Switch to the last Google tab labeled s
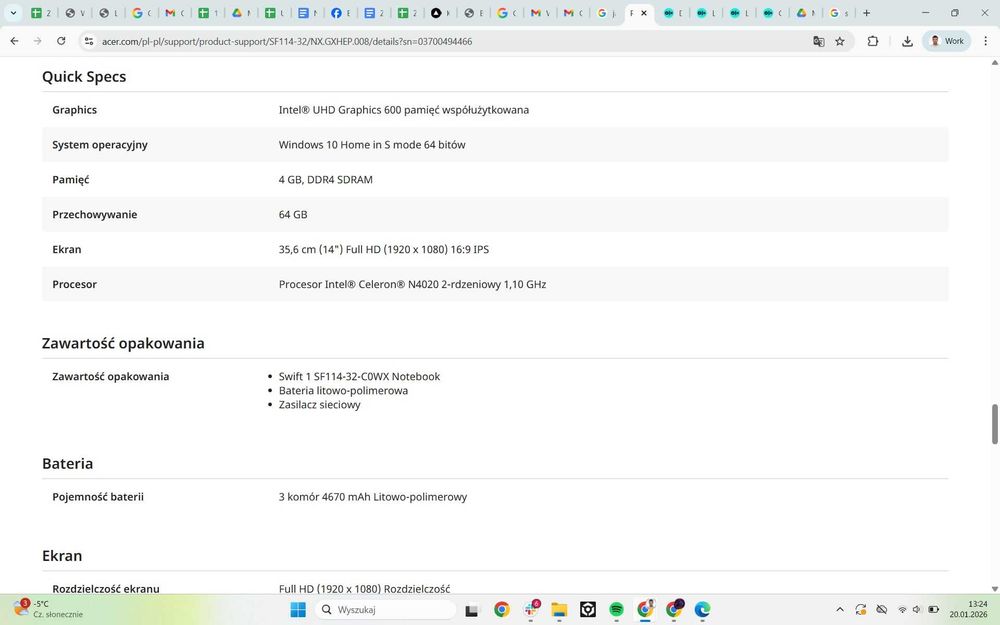This screenshot has width=1000, height=625. (838, 13)
